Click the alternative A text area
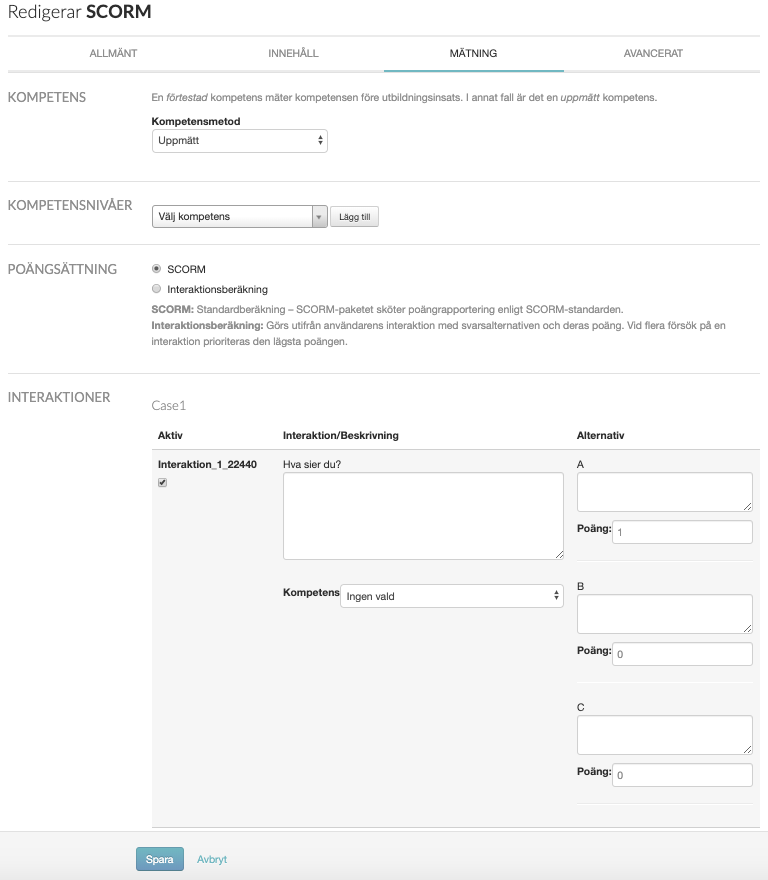The width and height of the screenshot is (768, 880). pos(664,492)
